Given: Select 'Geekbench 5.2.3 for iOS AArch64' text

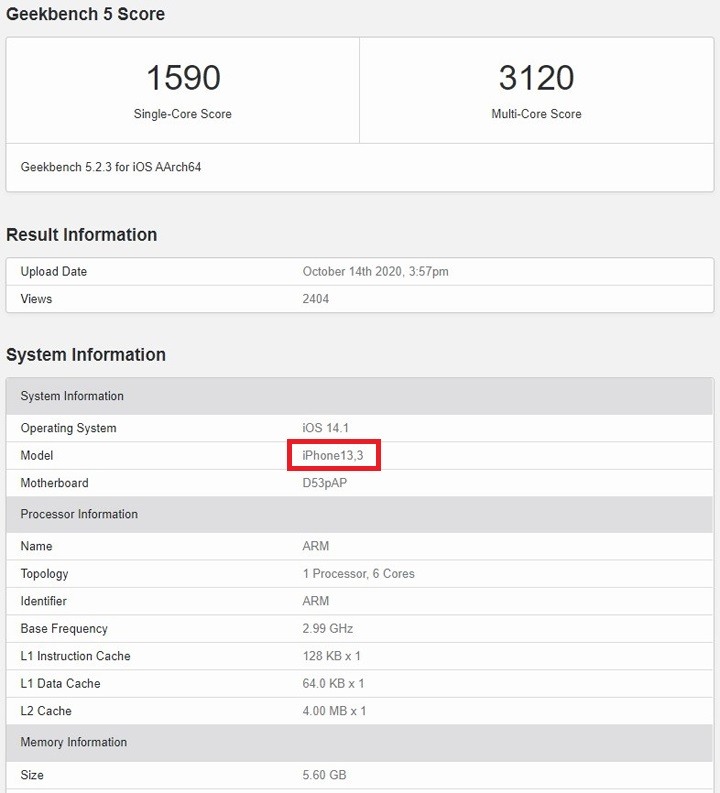Looking at the screenshot, I should (111, 167).
